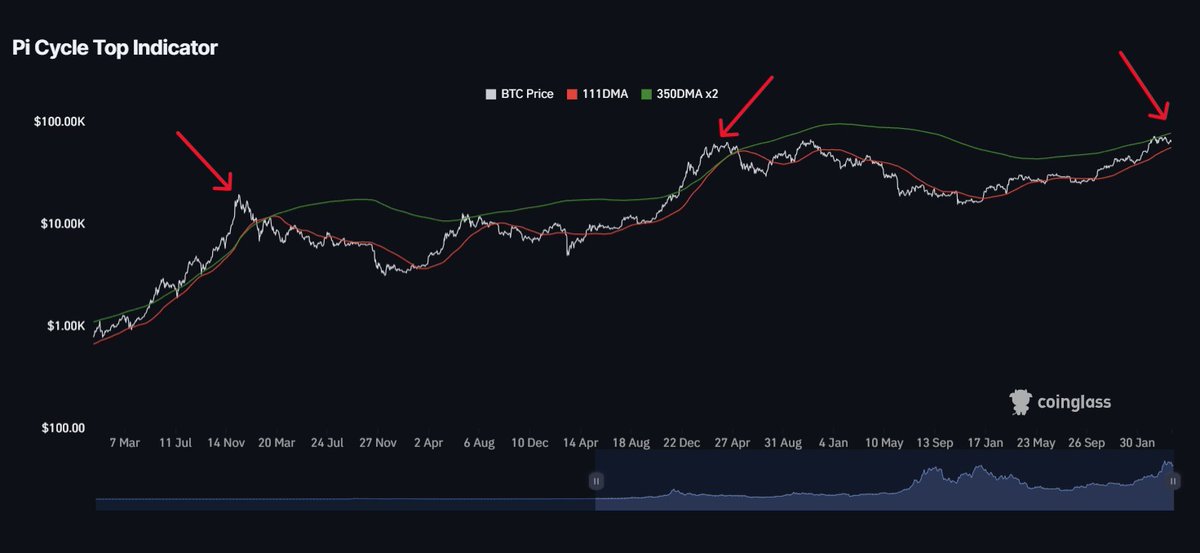Grab the left range slider handle
The image size is (1200, 553).
[596, 481]
